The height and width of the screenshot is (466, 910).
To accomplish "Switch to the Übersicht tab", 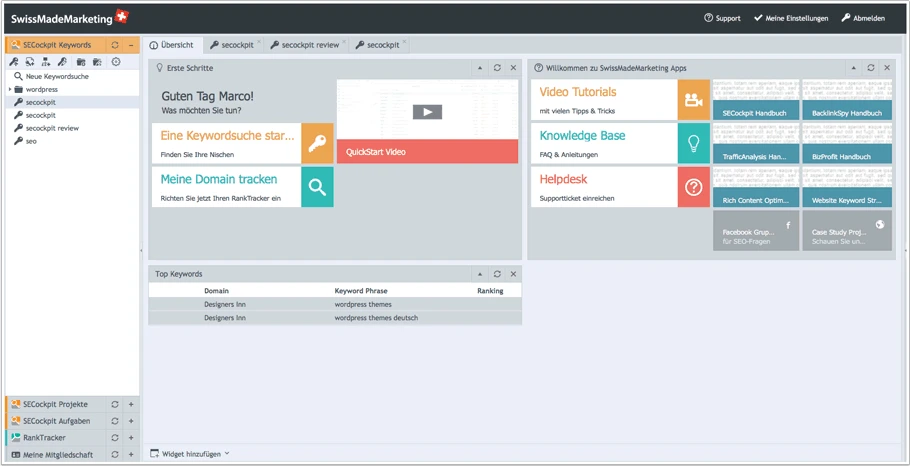I will point(172,45).
